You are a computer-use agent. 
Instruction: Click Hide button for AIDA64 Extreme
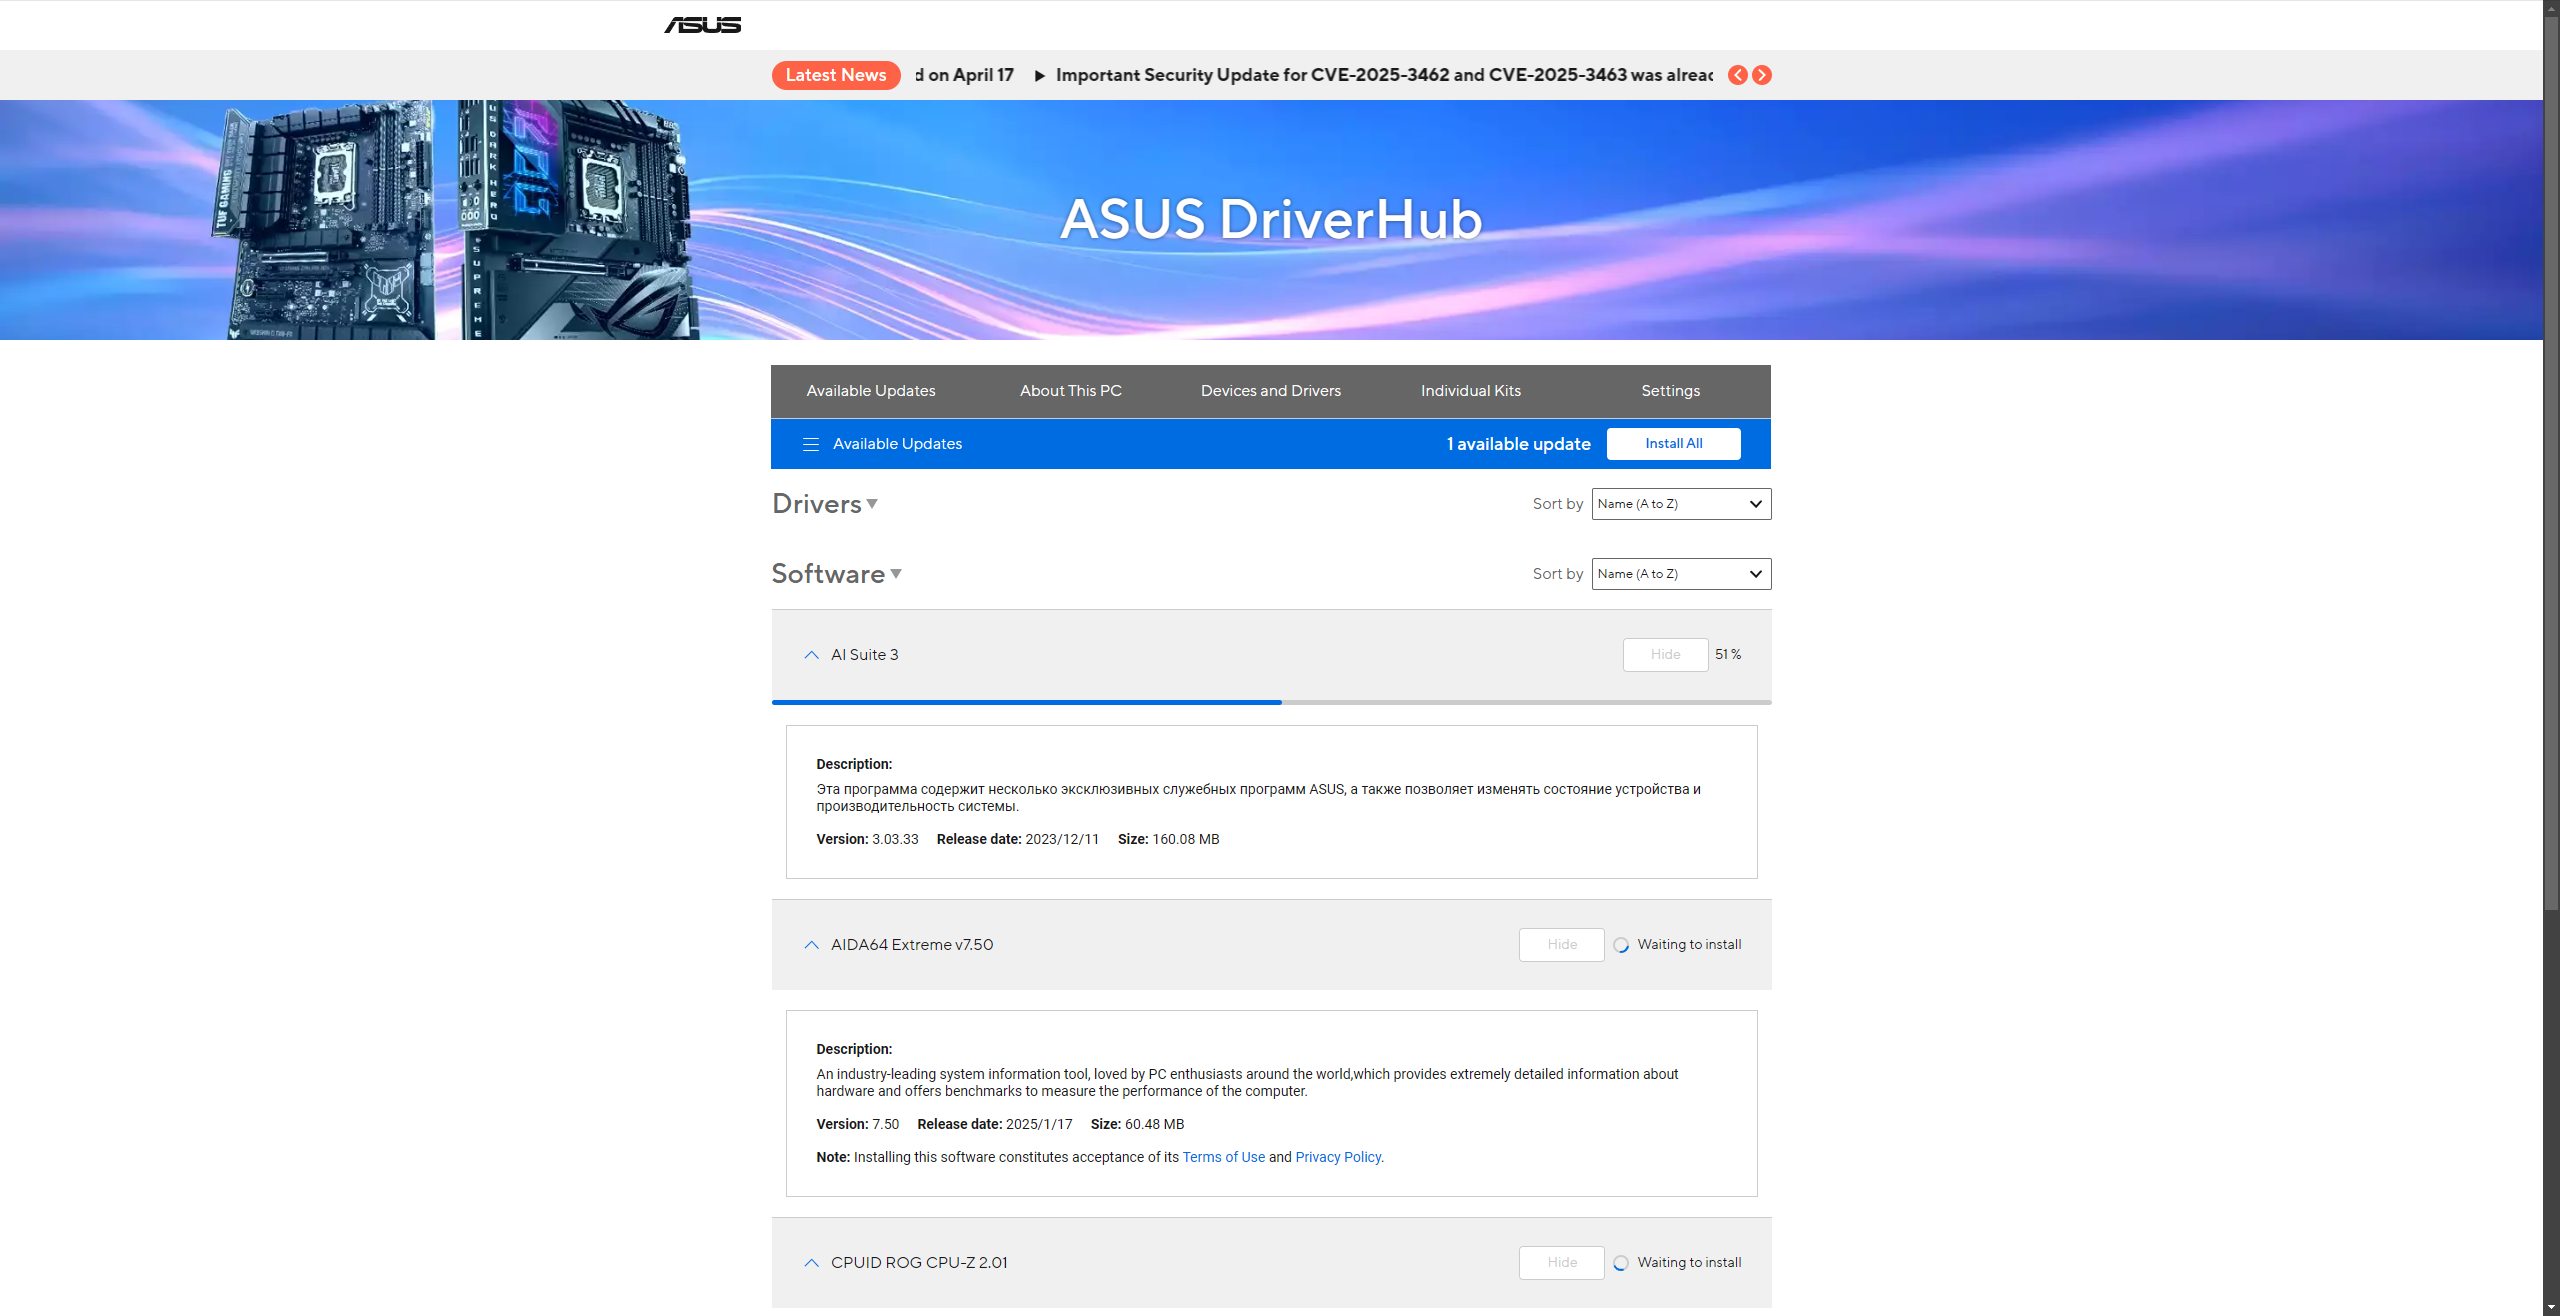1562,945
